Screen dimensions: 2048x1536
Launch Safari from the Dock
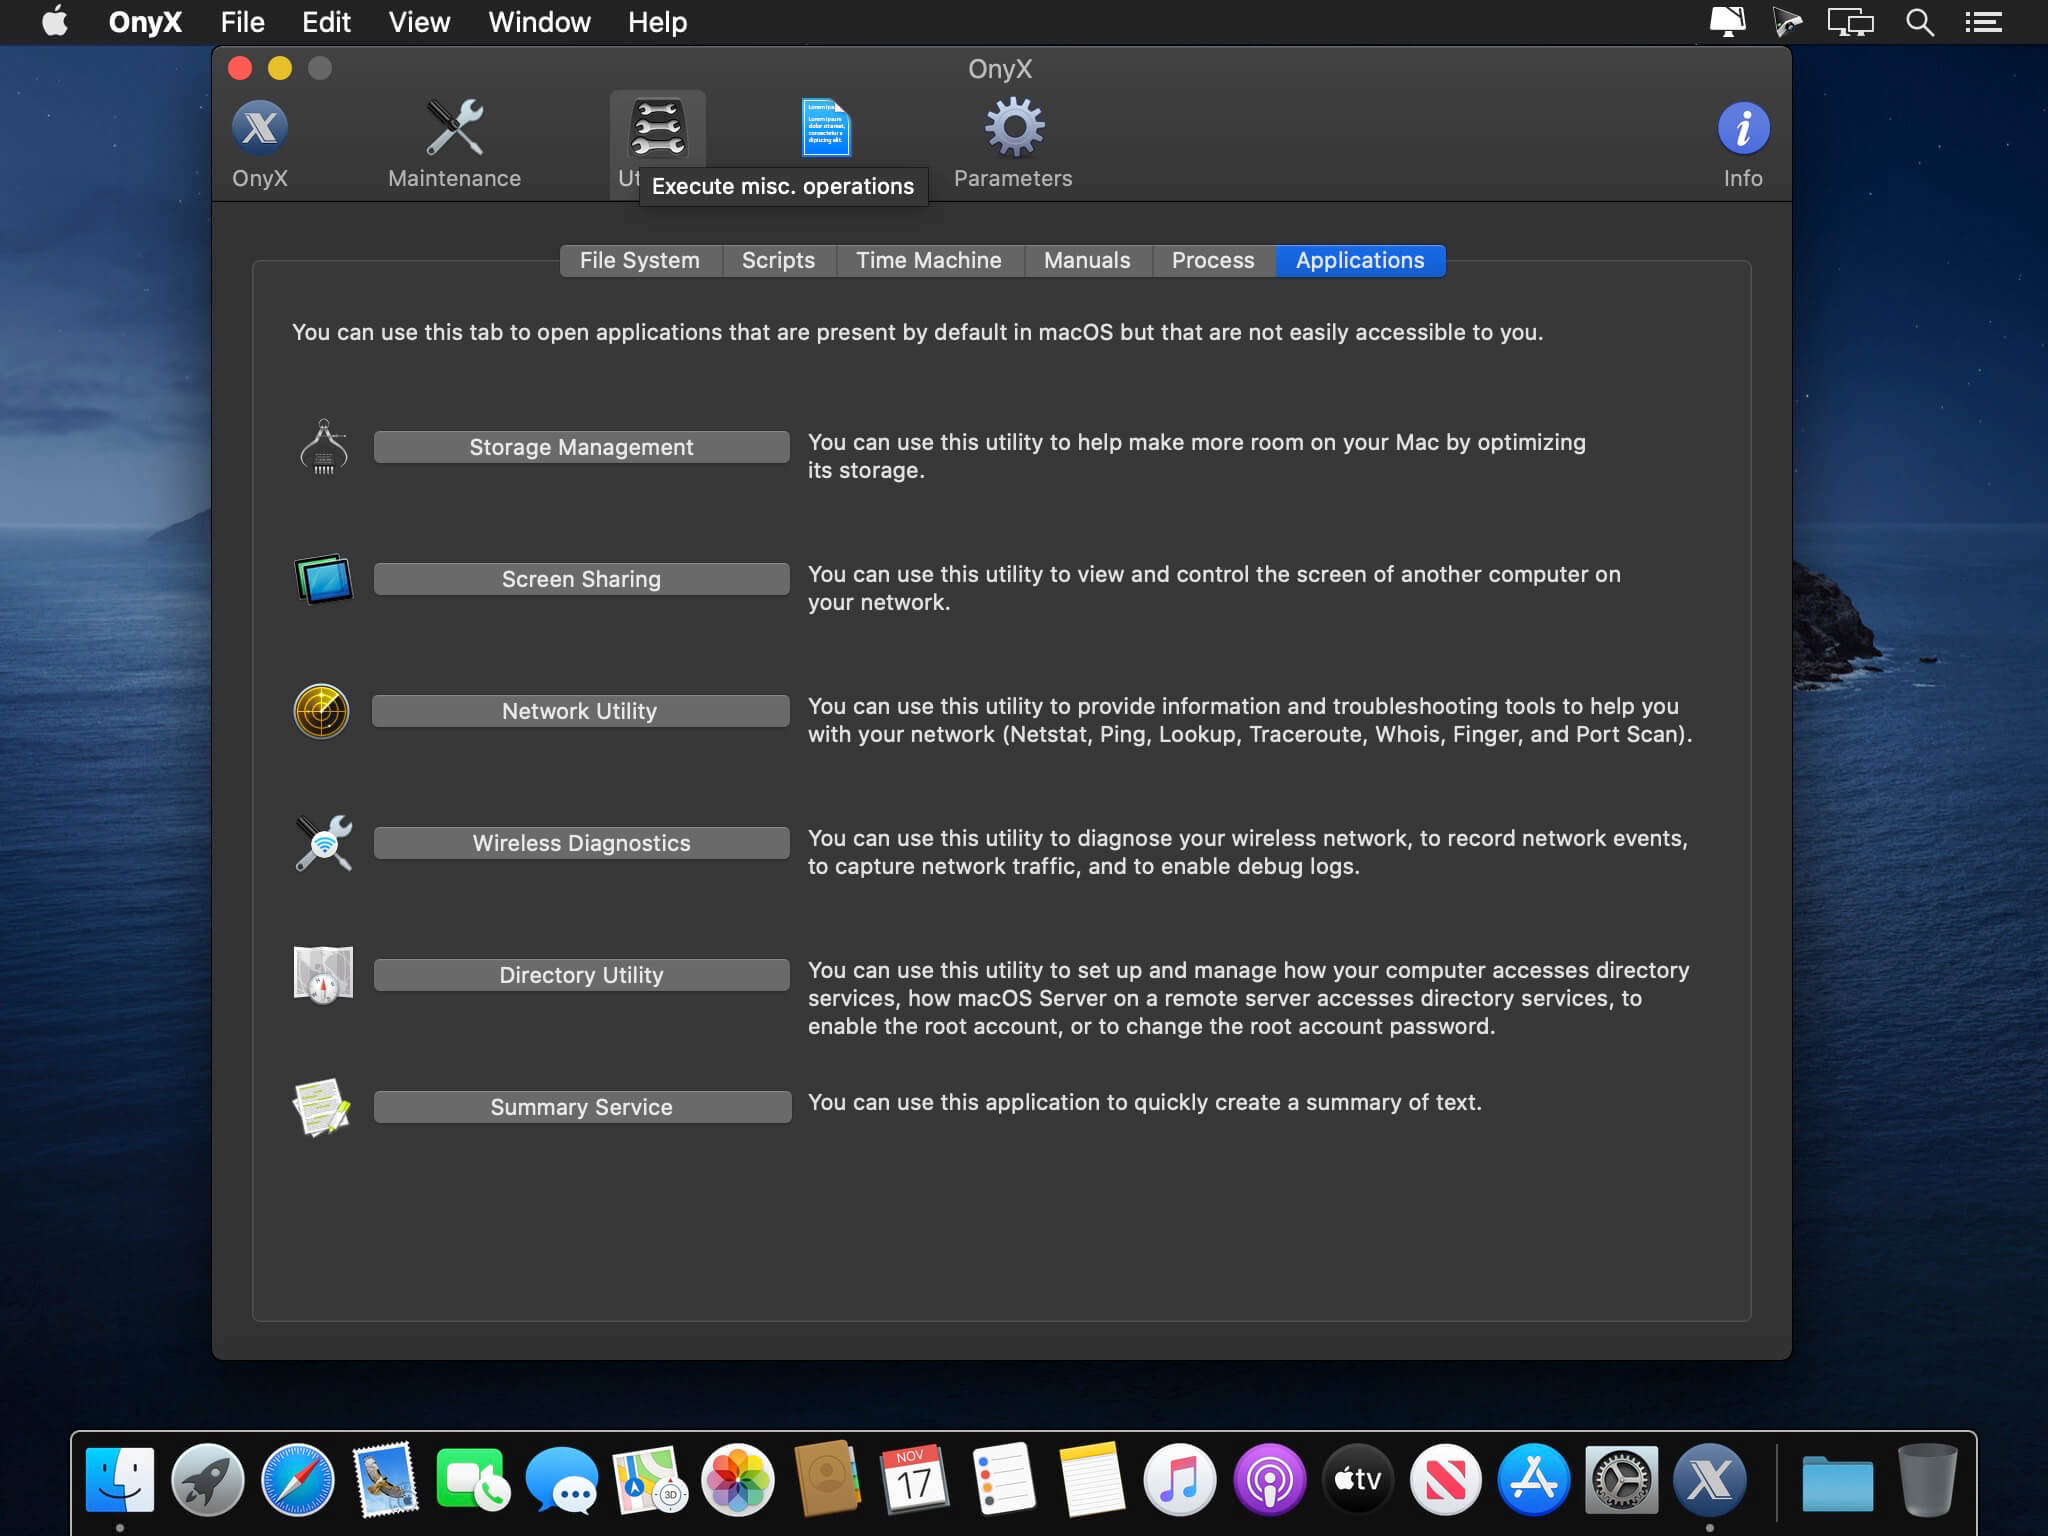pos(297,1480)
